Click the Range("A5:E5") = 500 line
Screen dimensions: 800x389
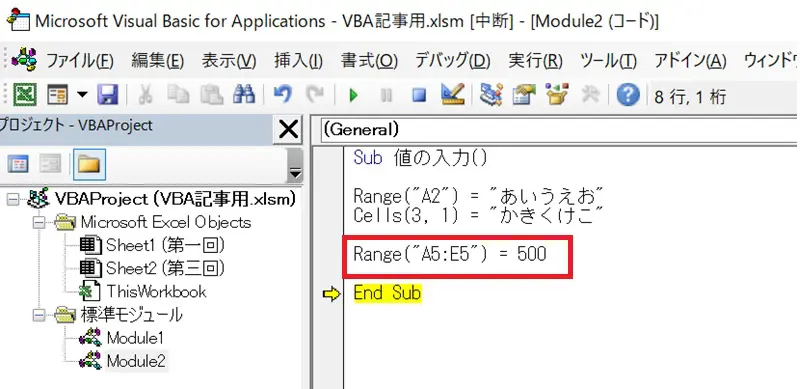coord(449,254)
